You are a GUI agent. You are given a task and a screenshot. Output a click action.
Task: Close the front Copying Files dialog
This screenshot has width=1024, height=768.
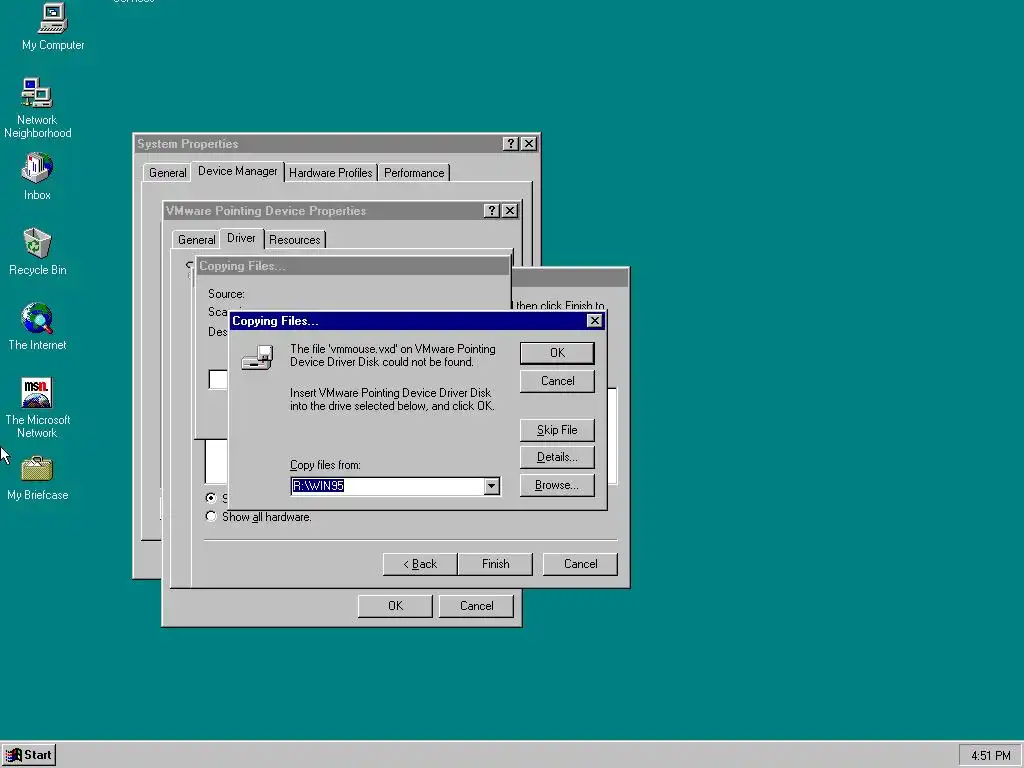coord(594,321)
